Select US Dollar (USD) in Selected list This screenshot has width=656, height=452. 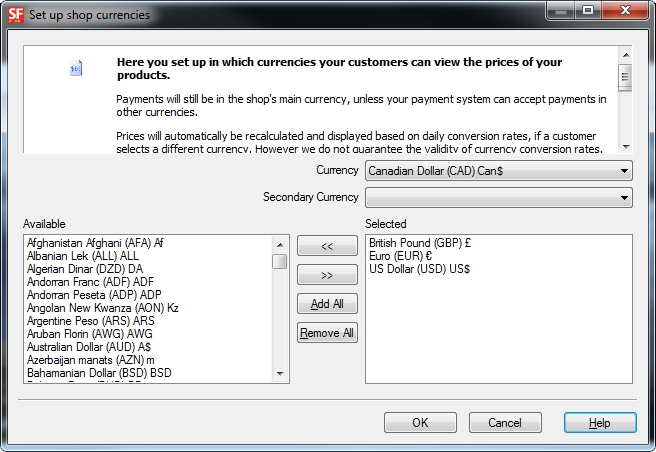click(x=419, y=268)
